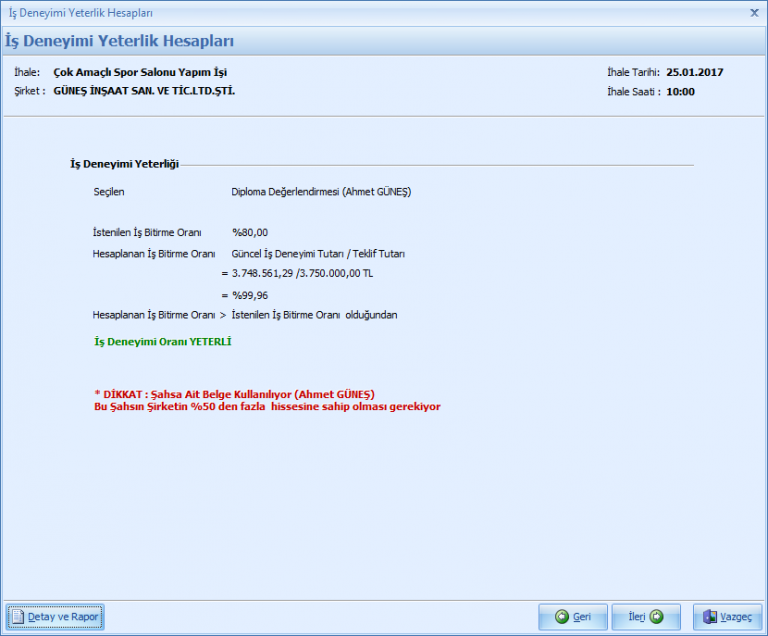The height and width of the screenshot is (636, 768).
Task: Click the calculated result %99,96
Action: click(250, 295)
